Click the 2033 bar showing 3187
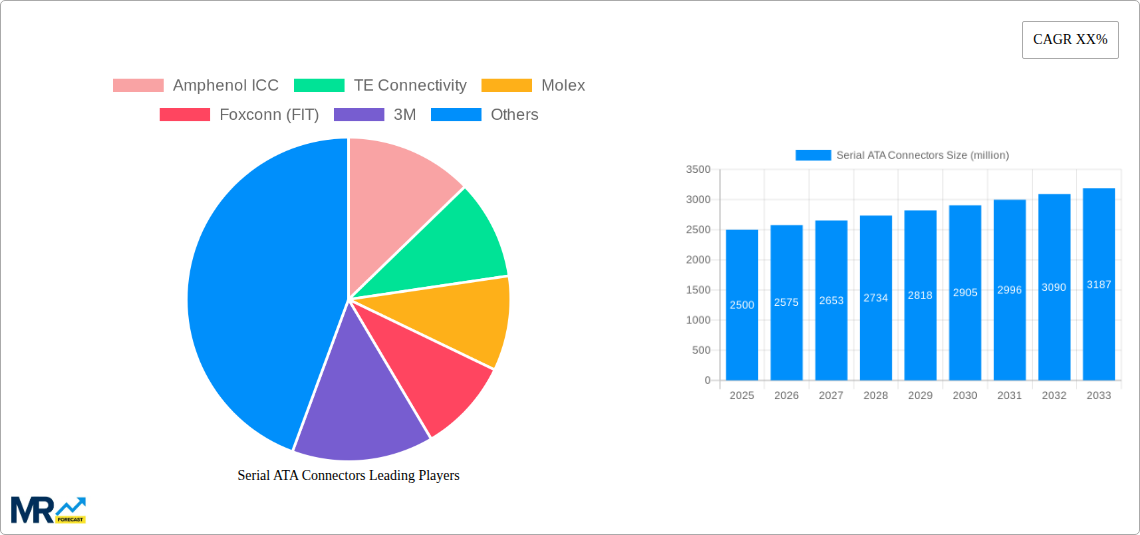1140x535 pixels. pos(1099,284)
